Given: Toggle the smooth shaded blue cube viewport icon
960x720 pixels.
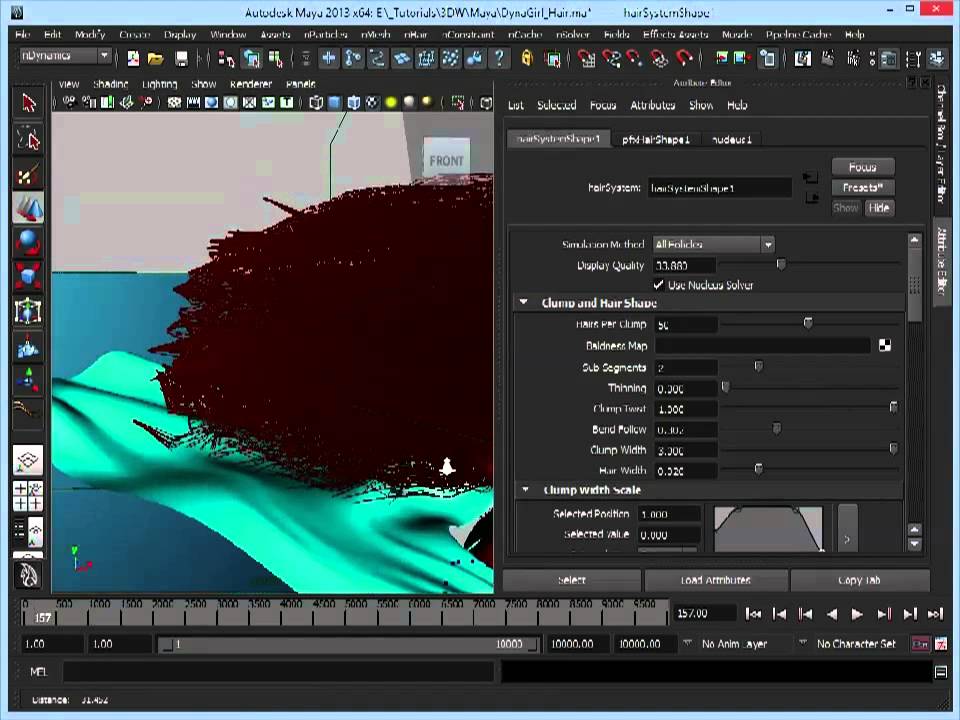Looking at the screenshot, I should pyautogui.click(x=334, y=103).
